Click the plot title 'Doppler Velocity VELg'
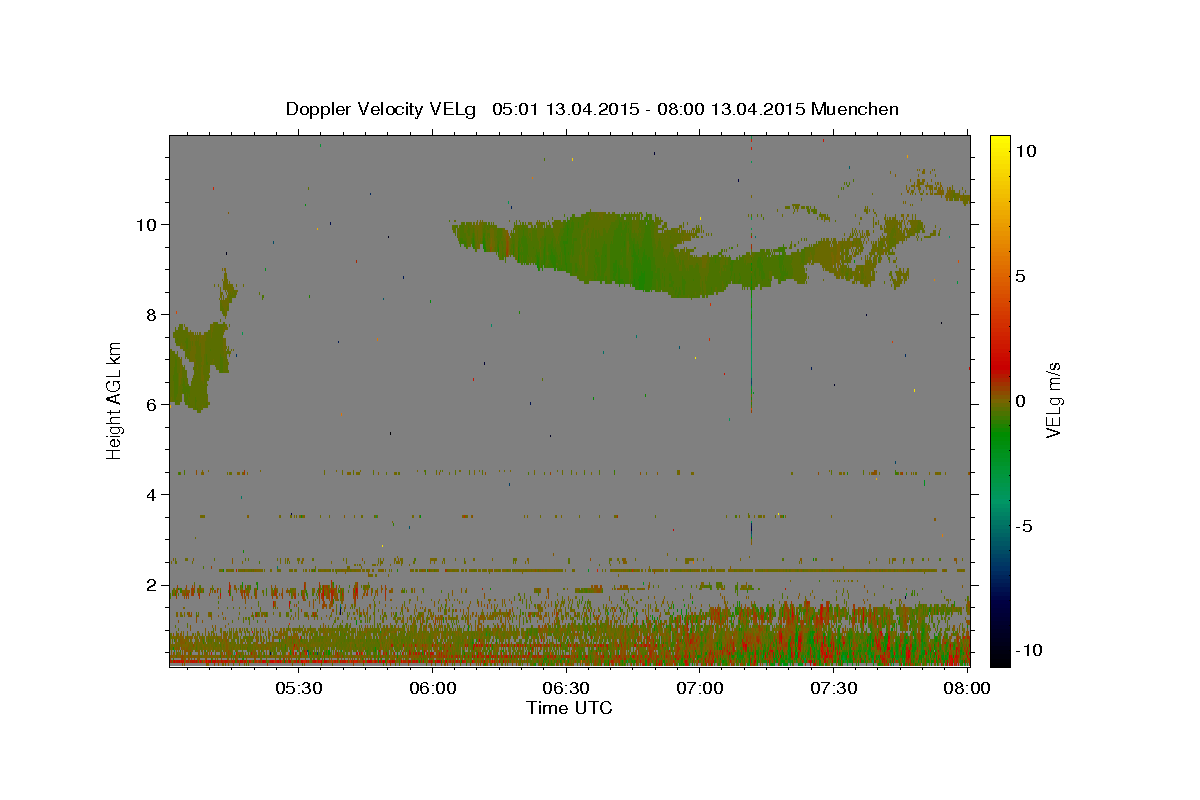The image size is (1200, 800). [383, 109]
